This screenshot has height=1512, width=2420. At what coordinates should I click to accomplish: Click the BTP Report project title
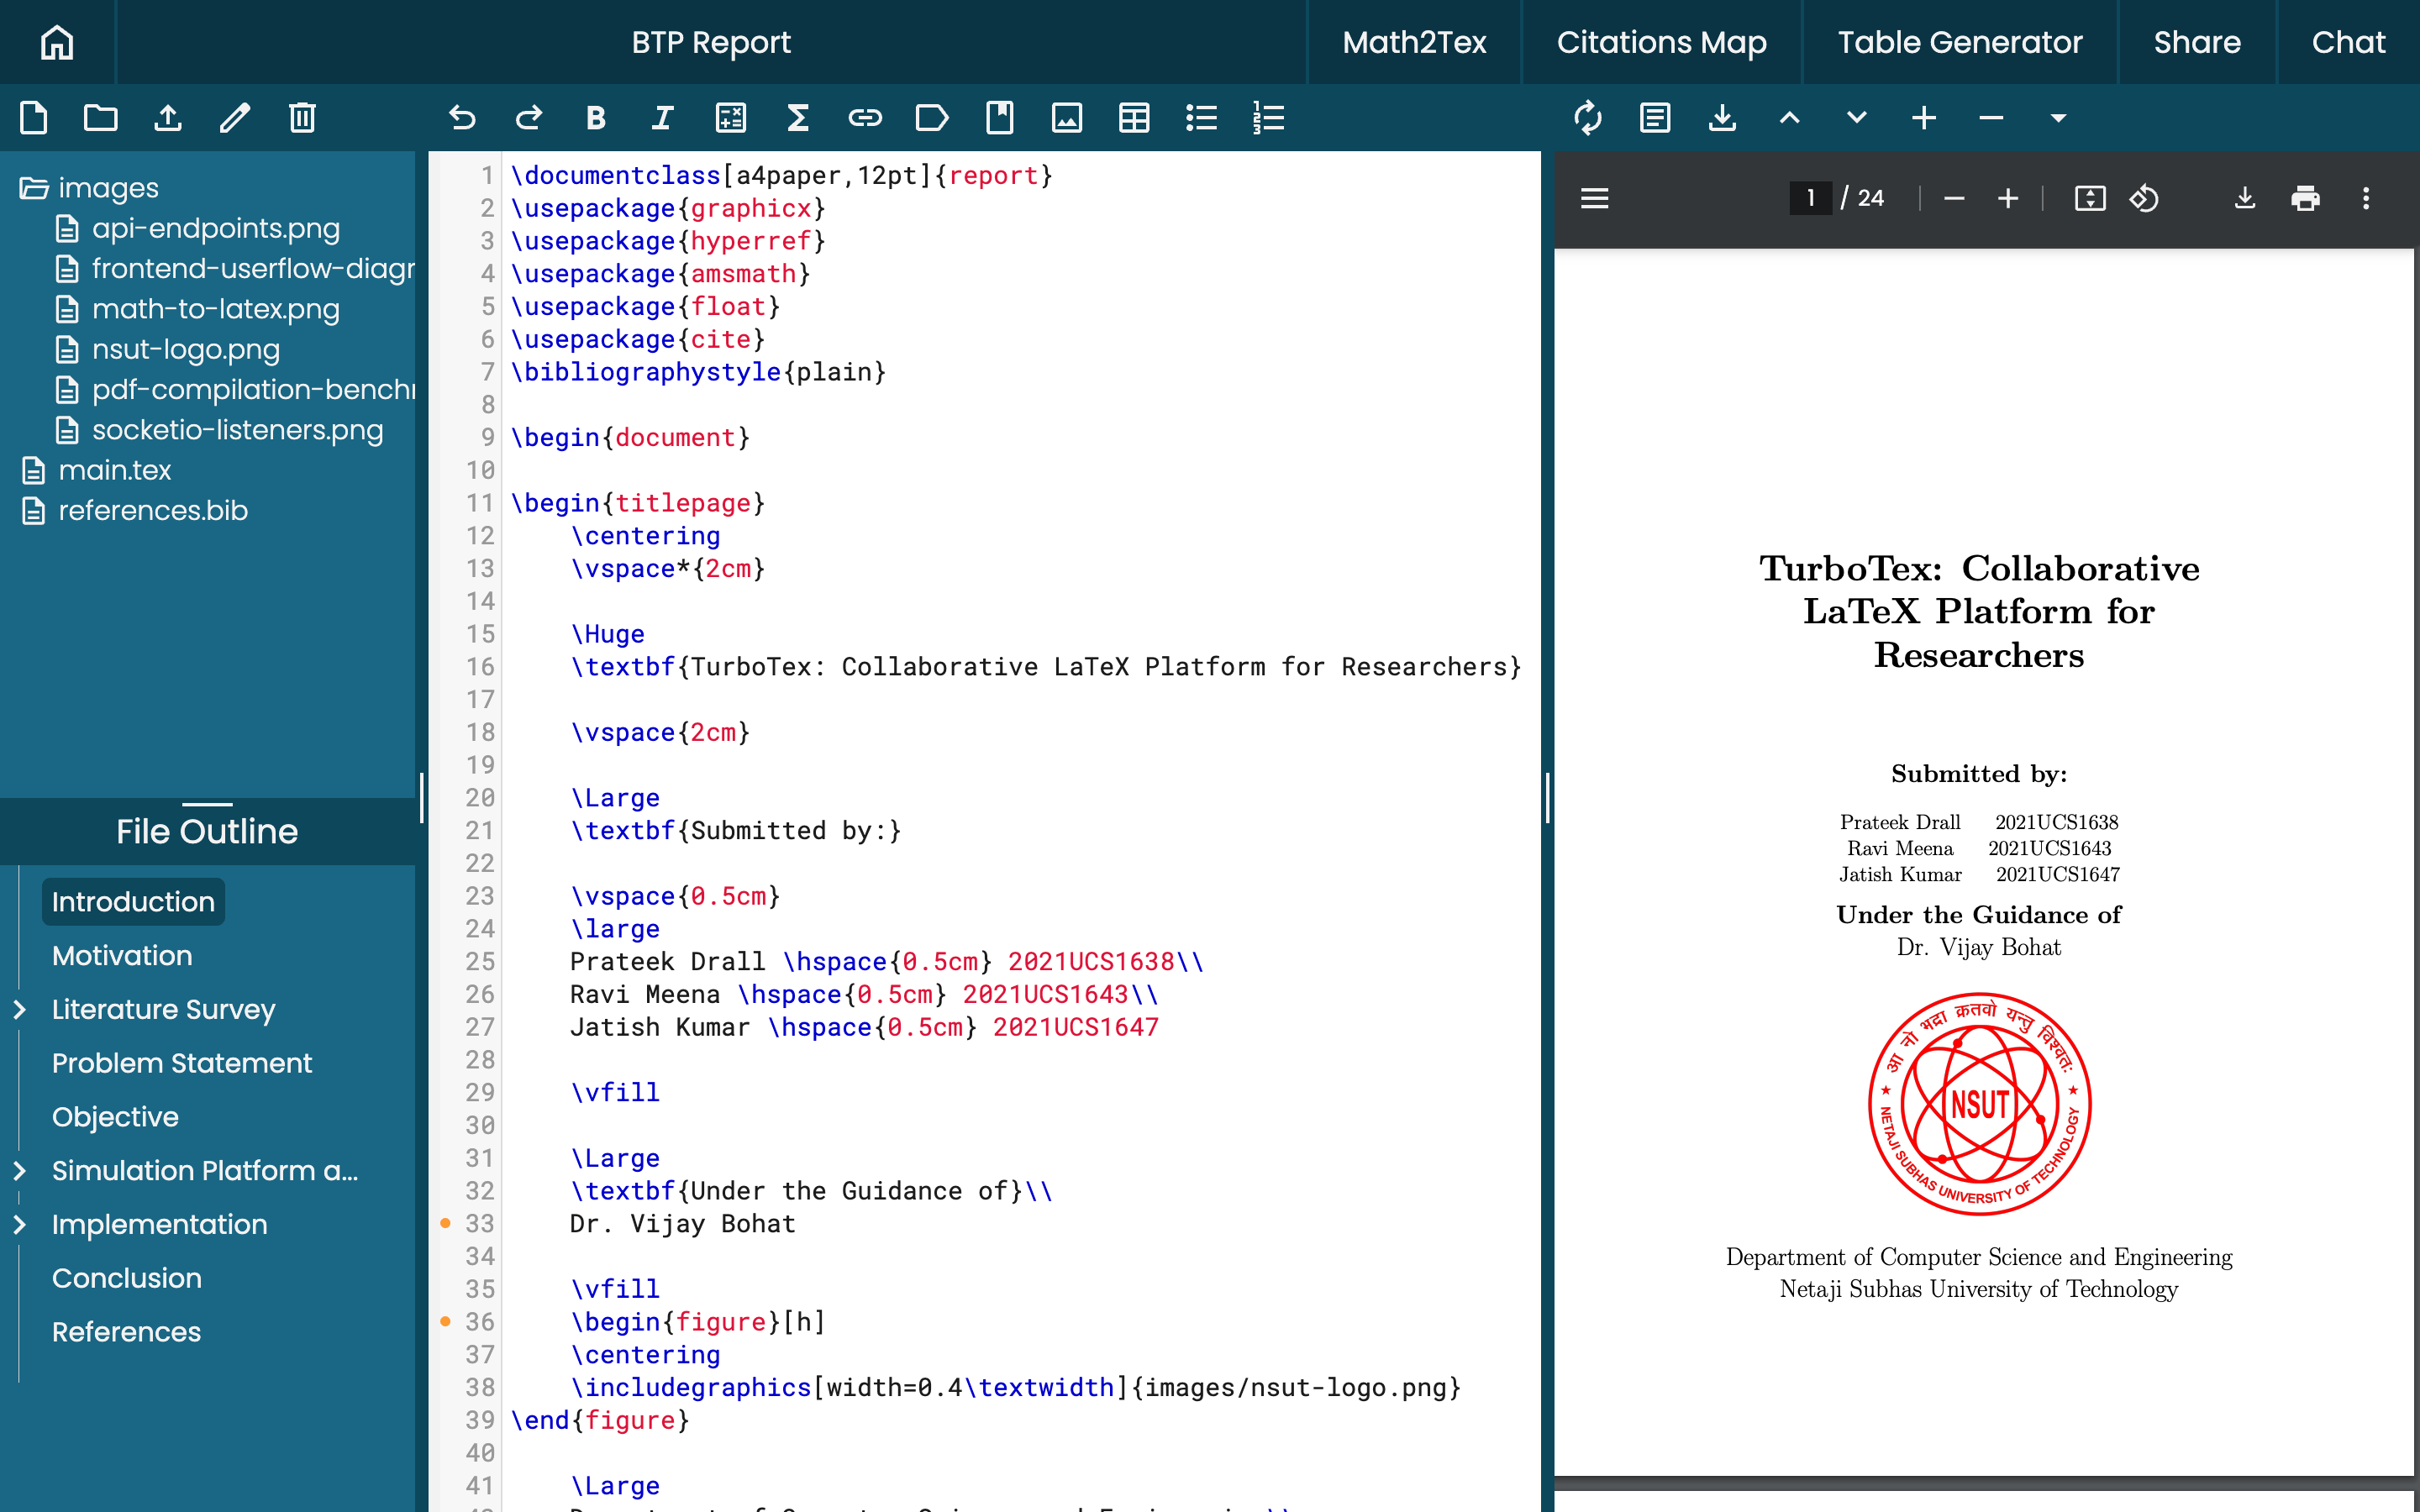(710, 42)
